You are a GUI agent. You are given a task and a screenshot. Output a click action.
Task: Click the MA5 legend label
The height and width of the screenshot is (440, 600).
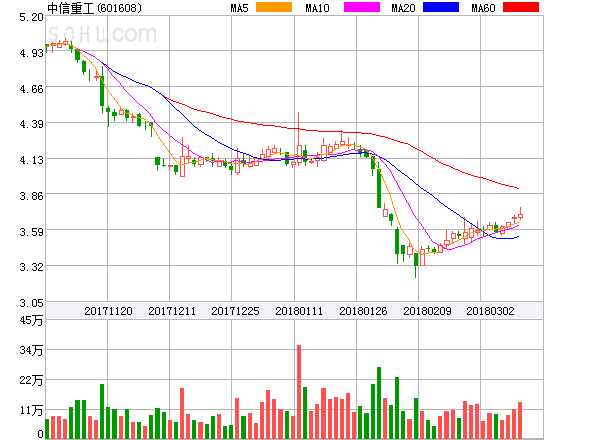pos(239,8)
